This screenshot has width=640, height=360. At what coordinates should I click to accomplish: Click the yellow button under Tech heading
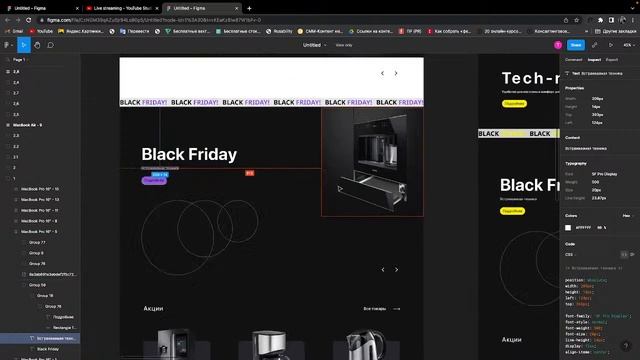coord(514,104)
